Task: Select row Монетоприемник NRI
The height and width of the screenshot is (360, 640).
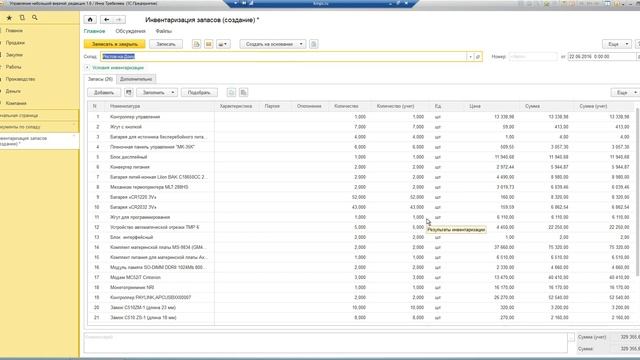Action: (x=361, y=287)
